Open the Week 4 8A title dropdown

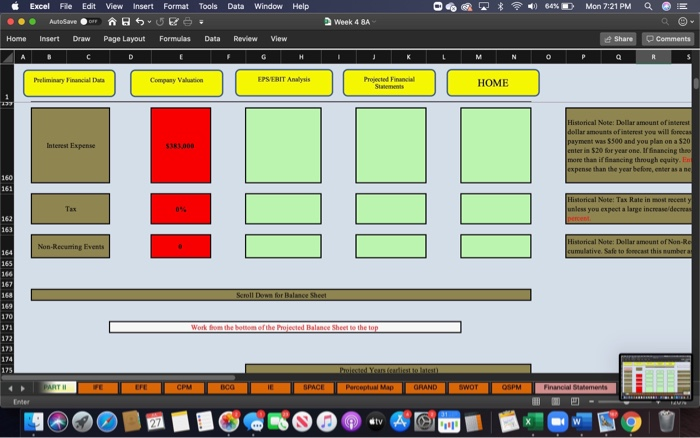374,22
